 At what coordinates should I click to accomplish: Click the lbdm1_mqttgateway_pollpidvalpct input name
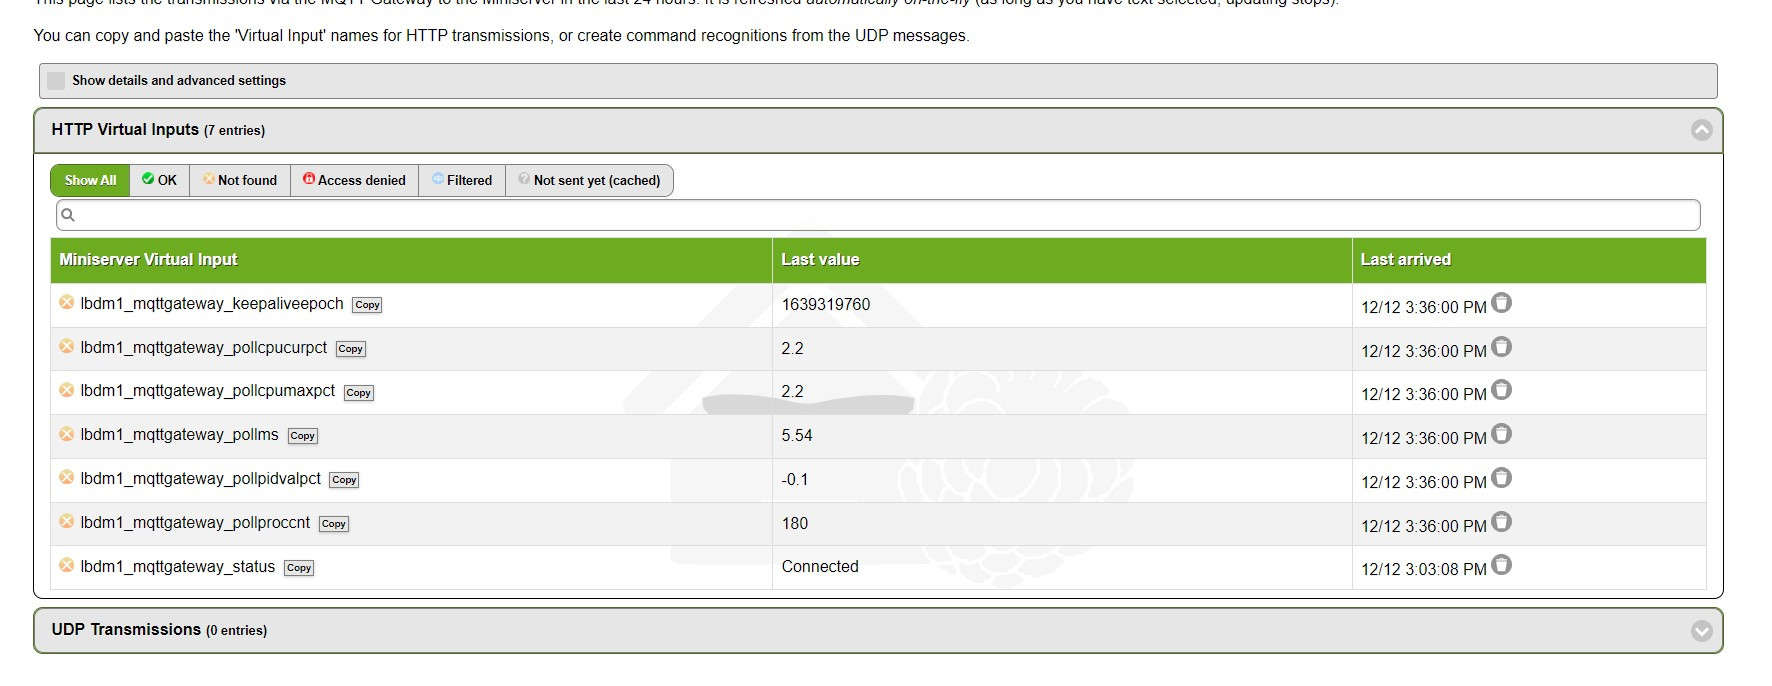pyautogui.click(x=201, y=478)
